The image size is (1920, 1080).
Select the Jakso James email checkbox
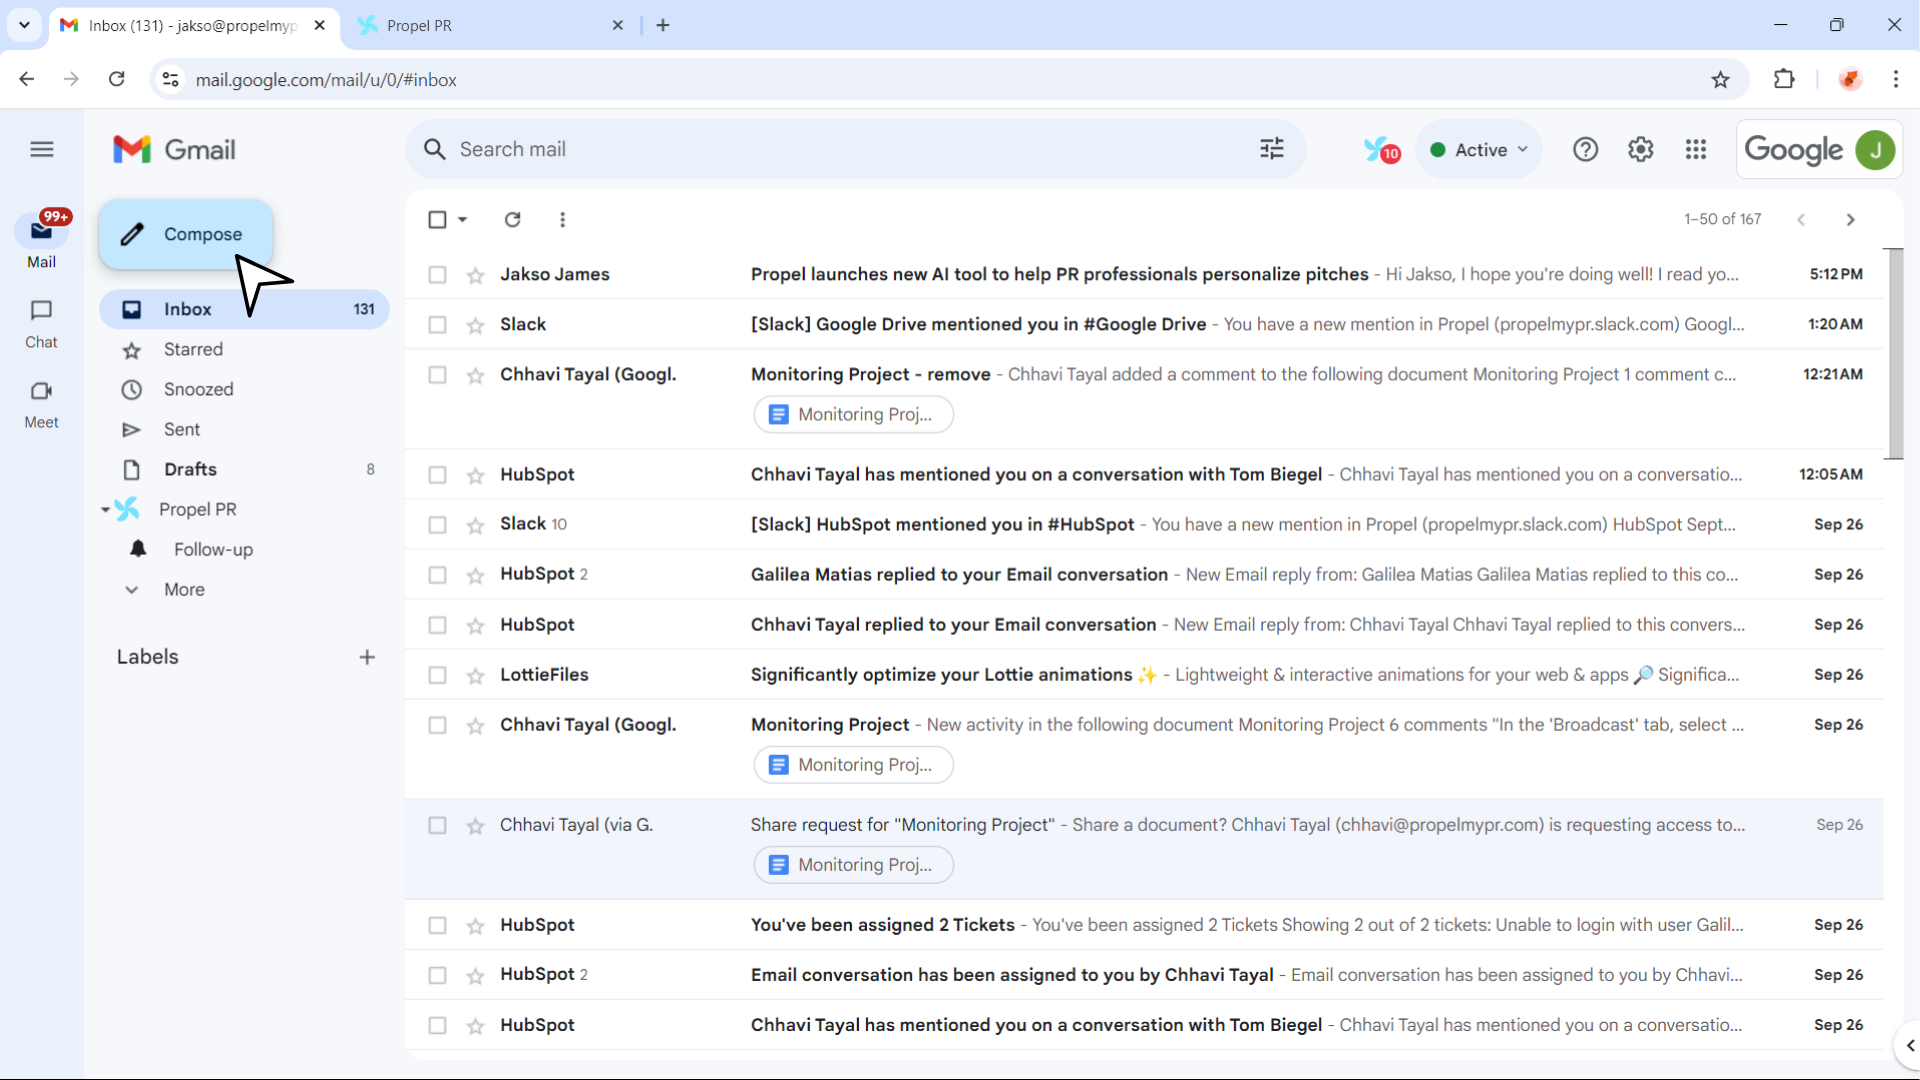437,274
